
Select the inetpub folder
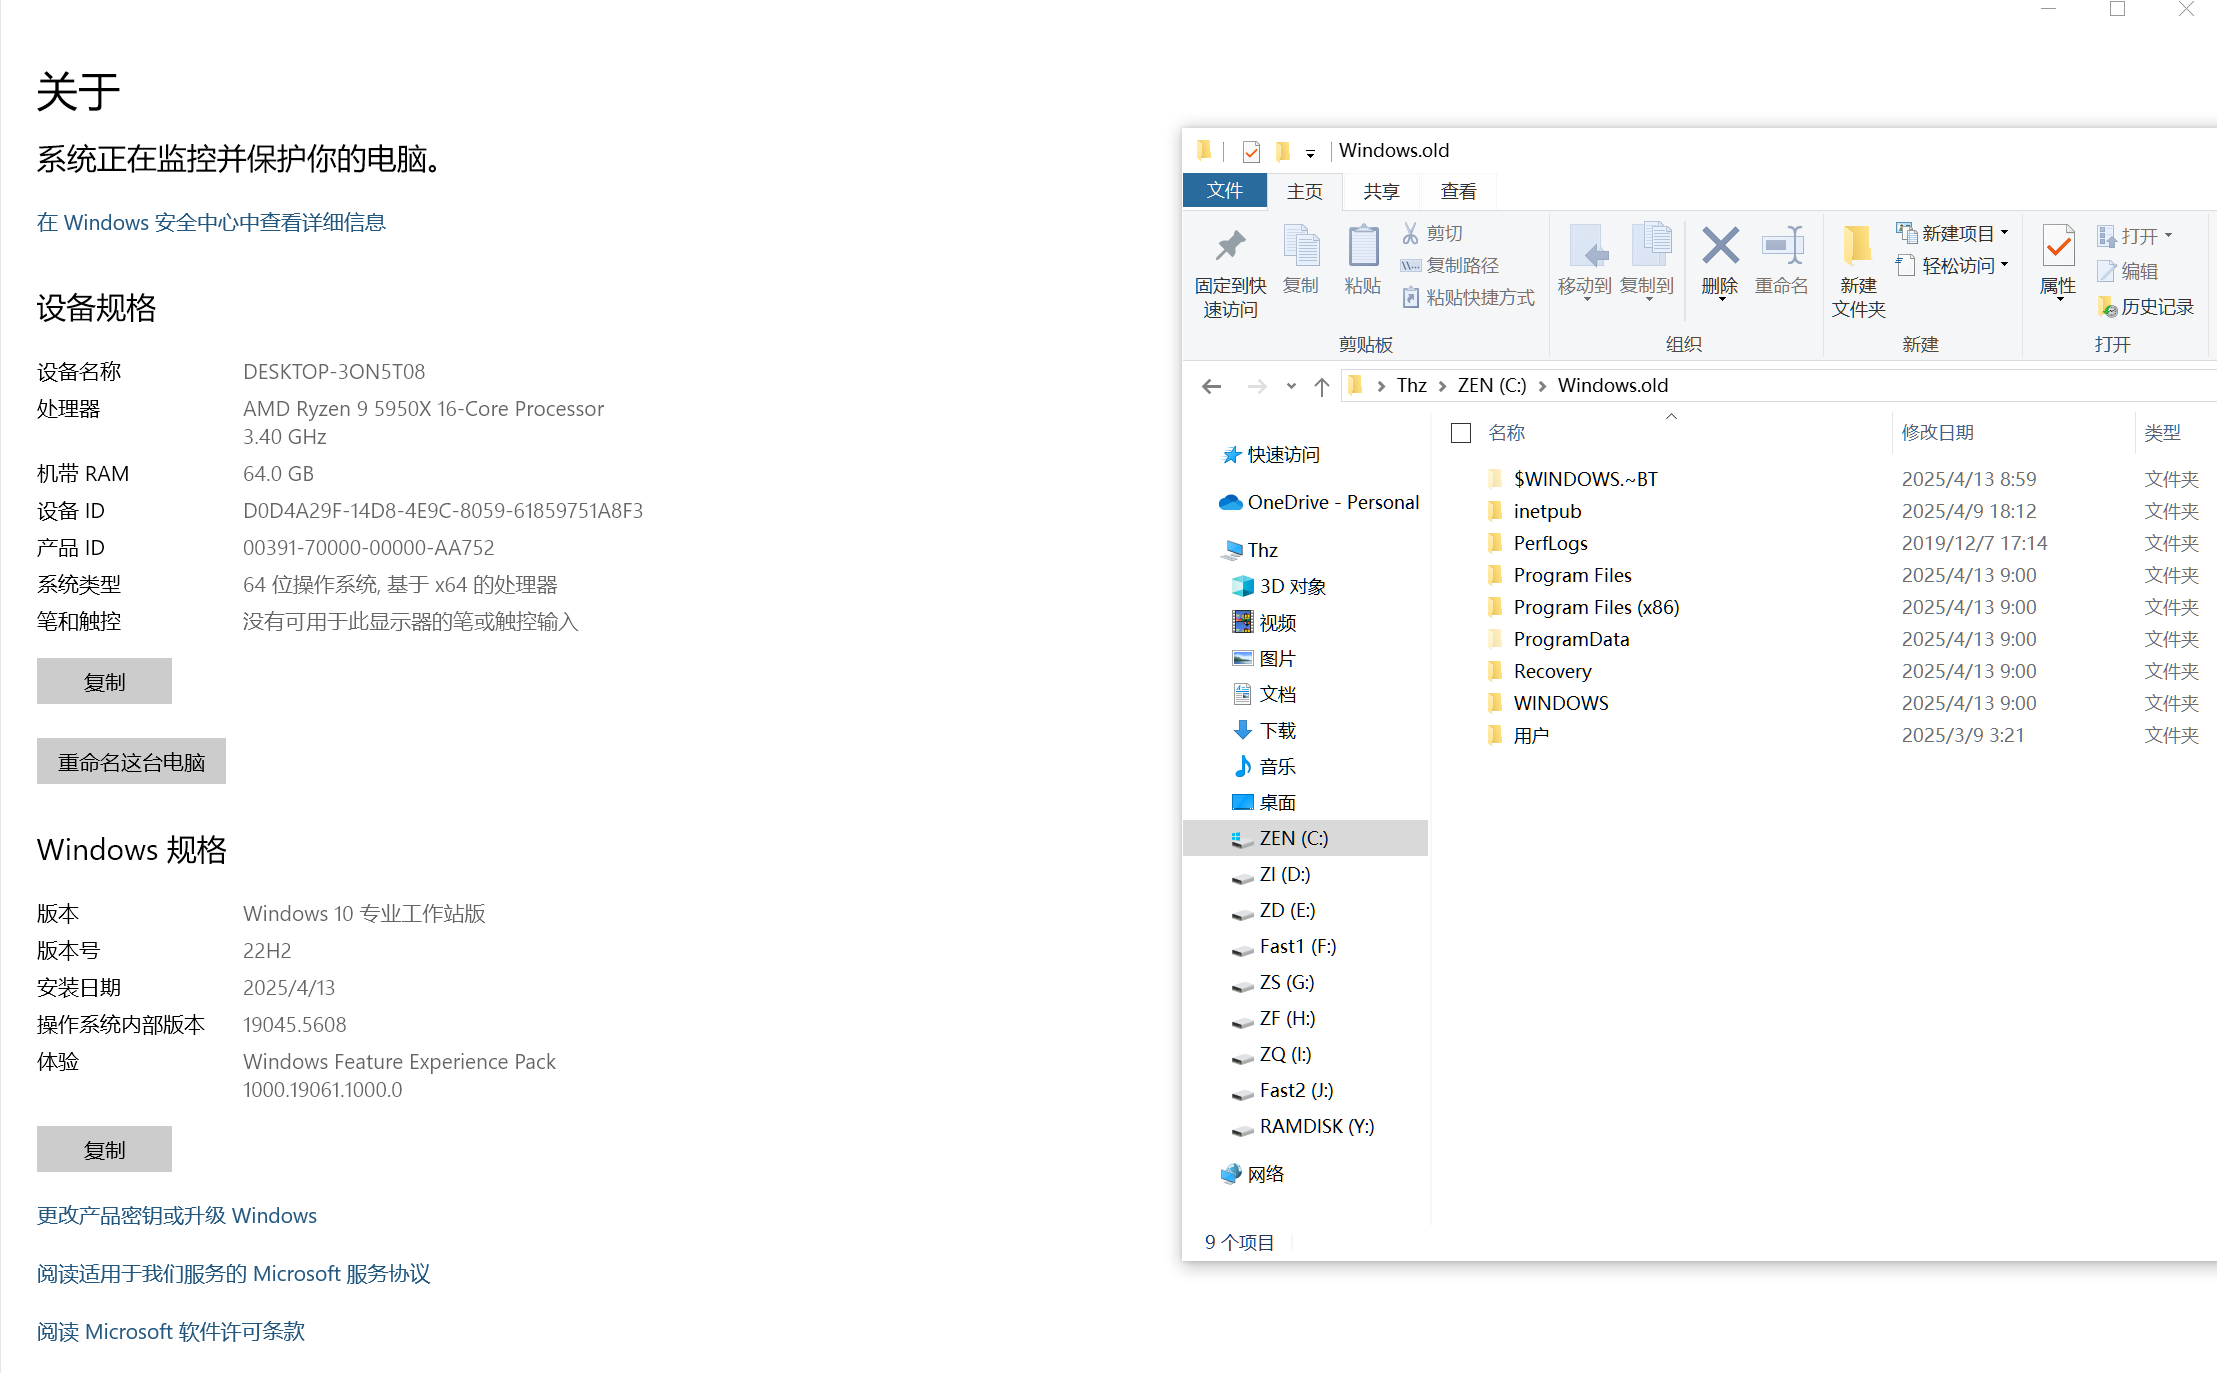coord(1547,511)
